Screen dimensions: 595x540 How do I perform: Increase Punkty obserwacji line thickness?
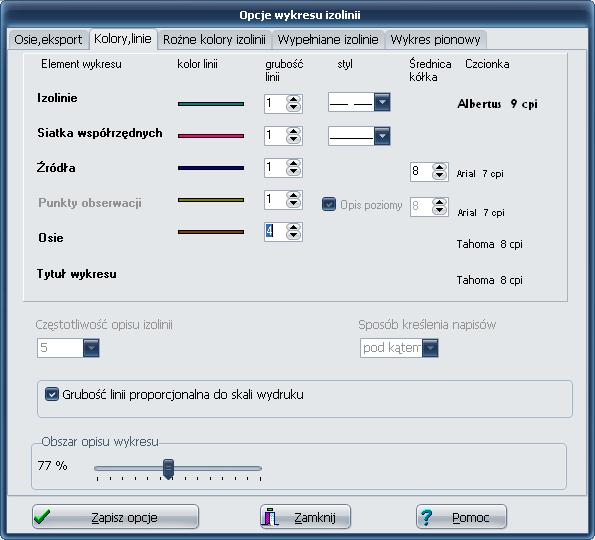293,195
